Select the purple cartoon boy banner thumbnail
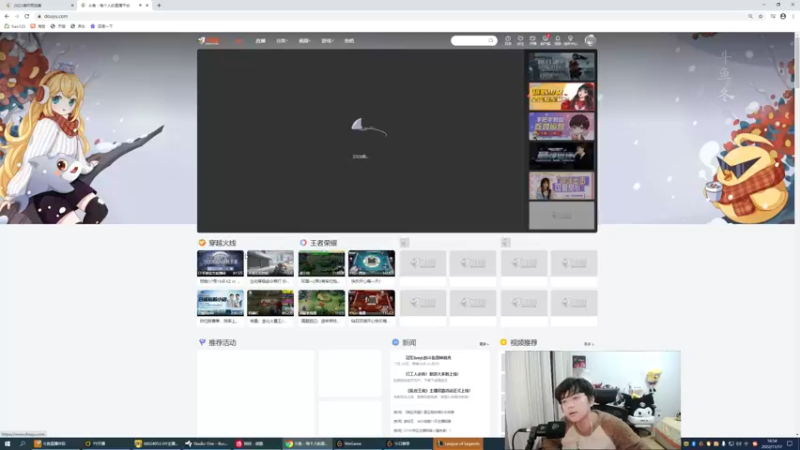This screenshot has height=450, width=800. 561,126
